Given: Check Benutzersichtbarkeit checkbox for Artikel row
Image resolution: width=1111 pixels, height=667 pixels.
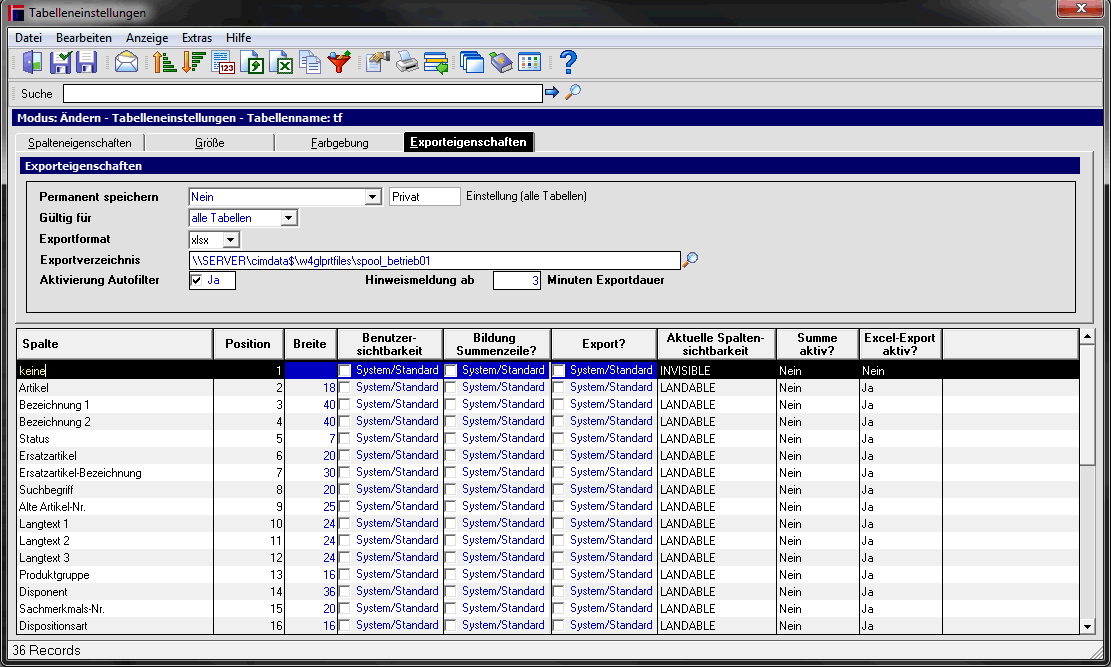Looking at the screenshot, I should click(344, 388).
